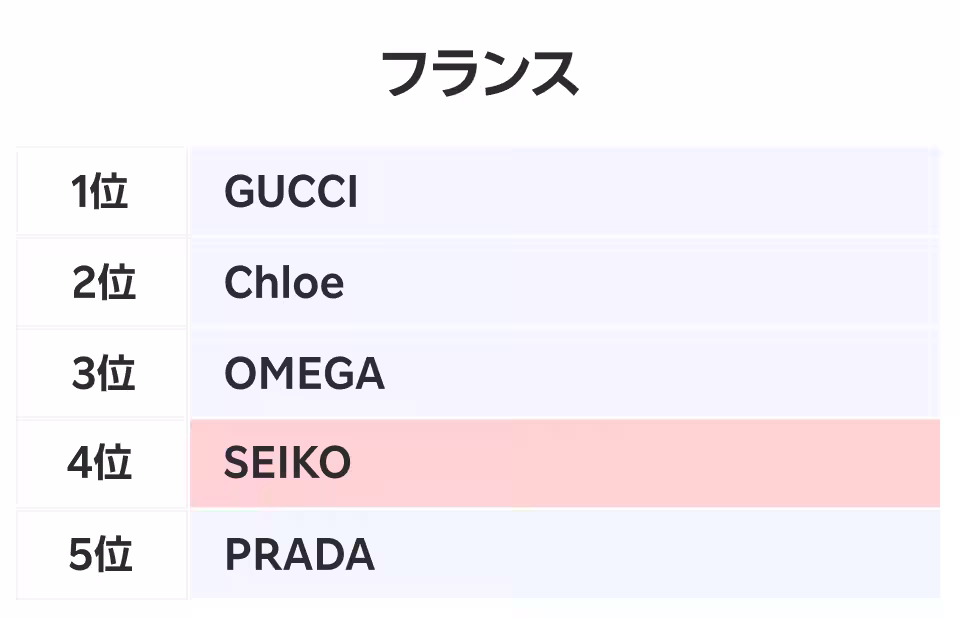The height and width of the screenshot is (618, 960).
Task: Select the SEIKO brand name
Action: coord(287,464)
